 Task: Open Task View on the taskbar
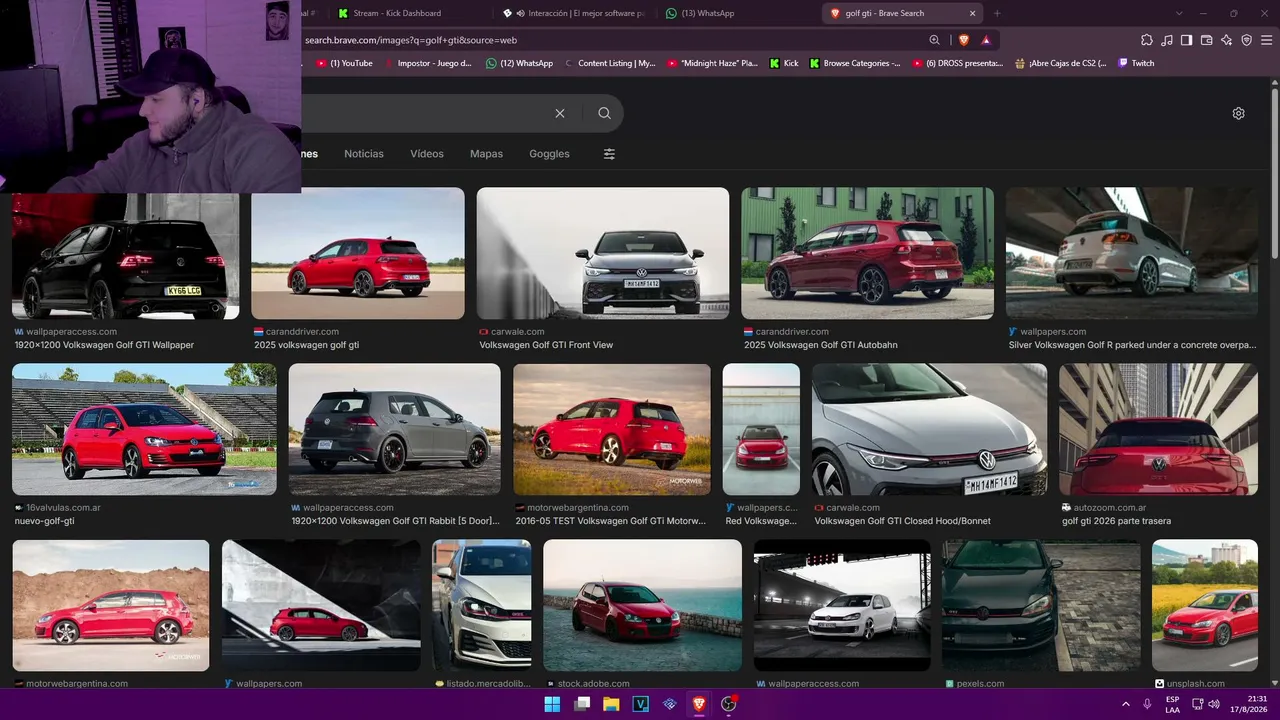click(x=582, y=704)
